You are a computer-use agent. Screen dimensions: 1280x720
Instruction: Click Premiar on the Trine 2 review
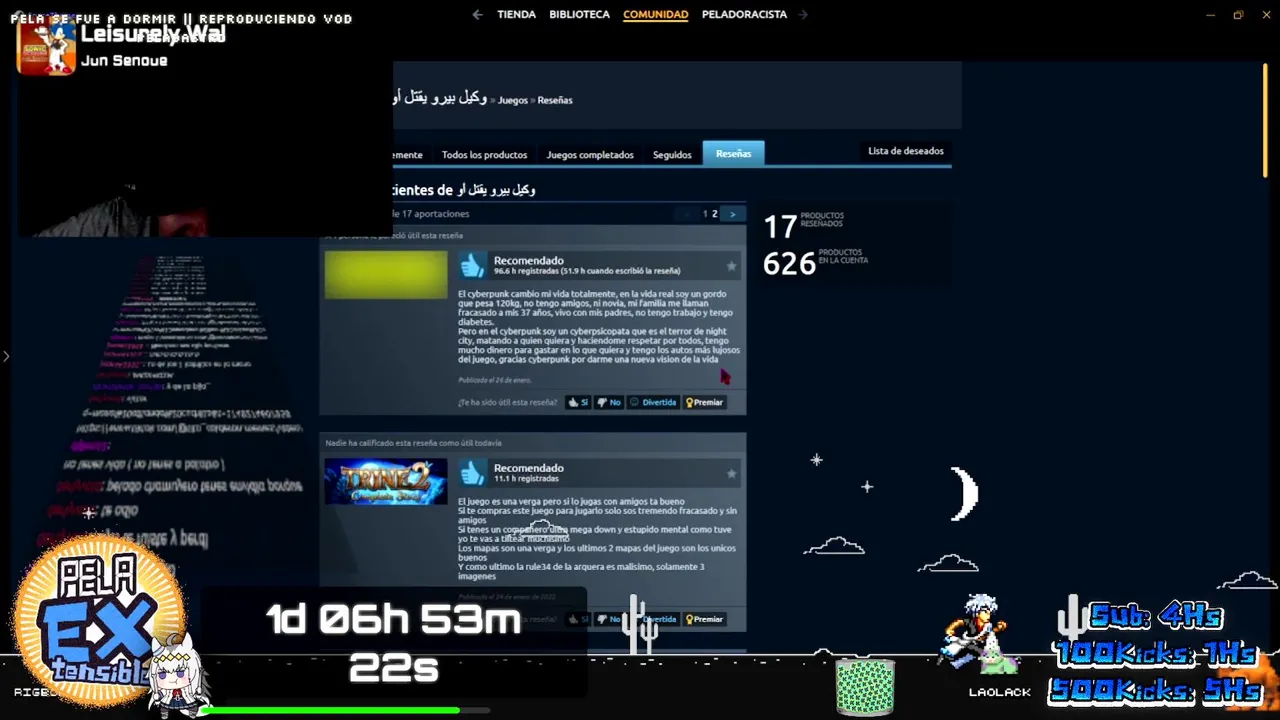click(x=704, y=619)
